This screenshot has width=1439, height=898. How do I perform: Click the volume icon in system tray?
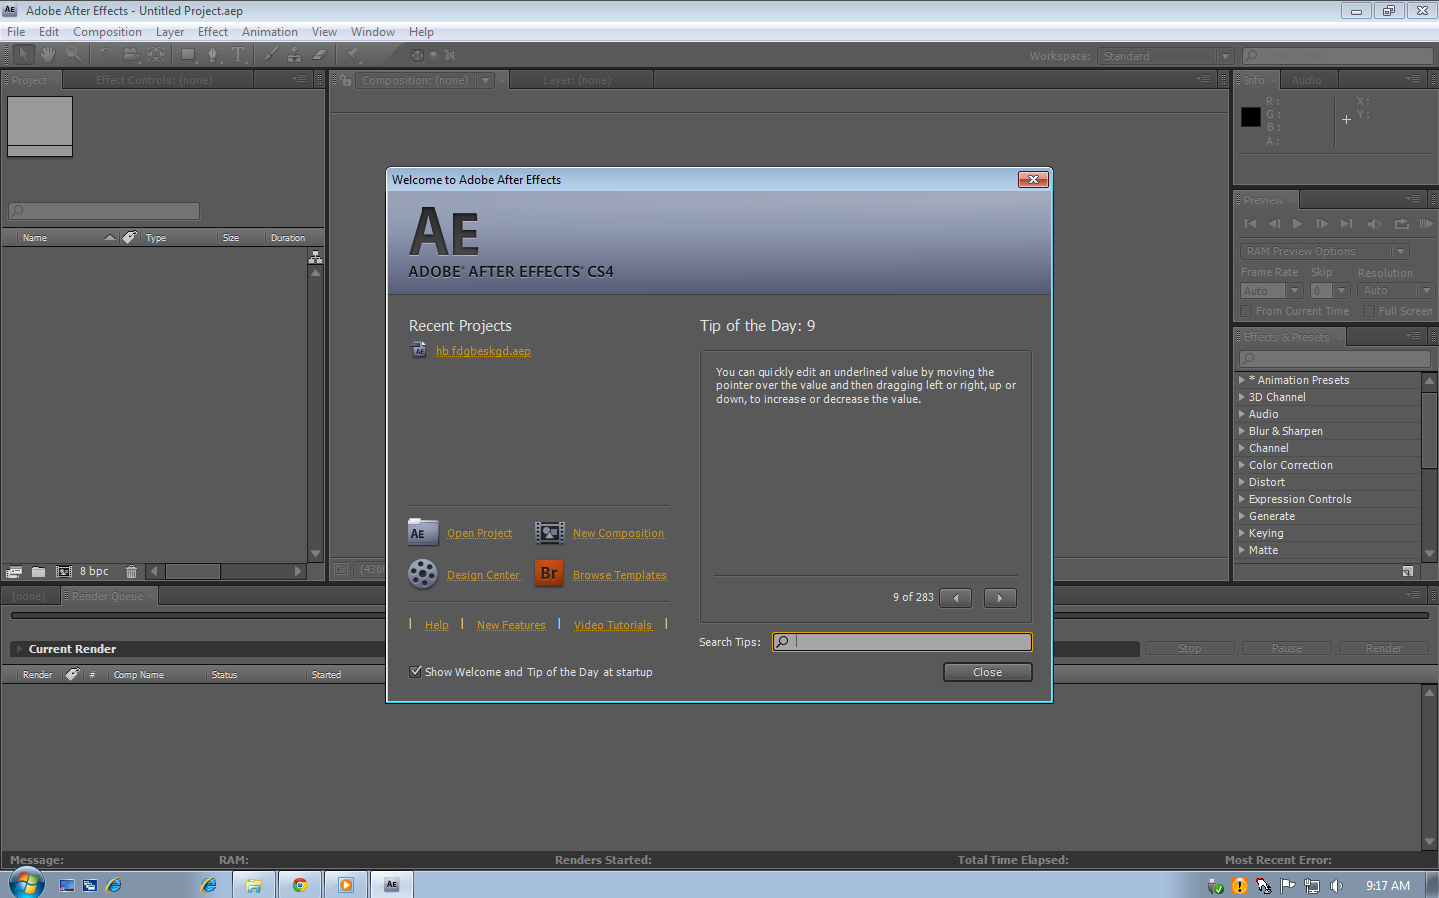1337,886
